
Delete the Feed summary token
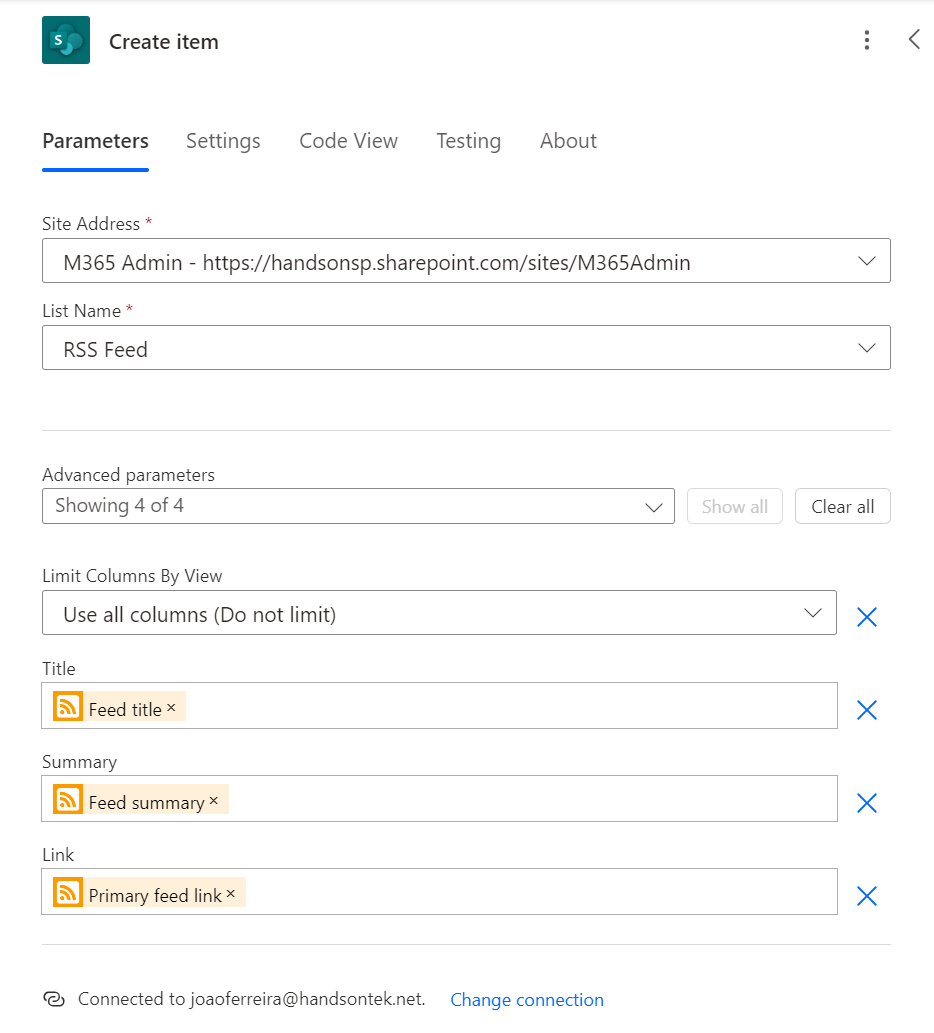pyautogui.click(x=213, y=801)
